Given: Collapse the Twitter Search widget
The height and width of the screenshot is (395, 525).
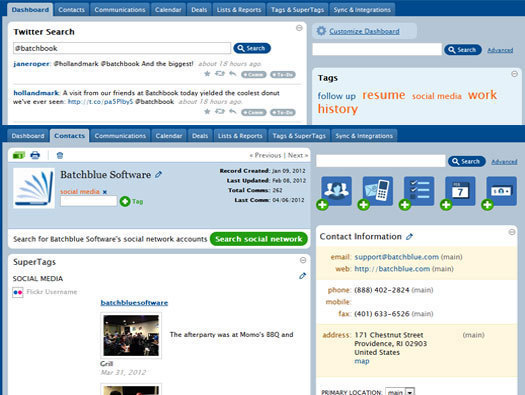Looking at the screenshot, I should coord(299,28).
